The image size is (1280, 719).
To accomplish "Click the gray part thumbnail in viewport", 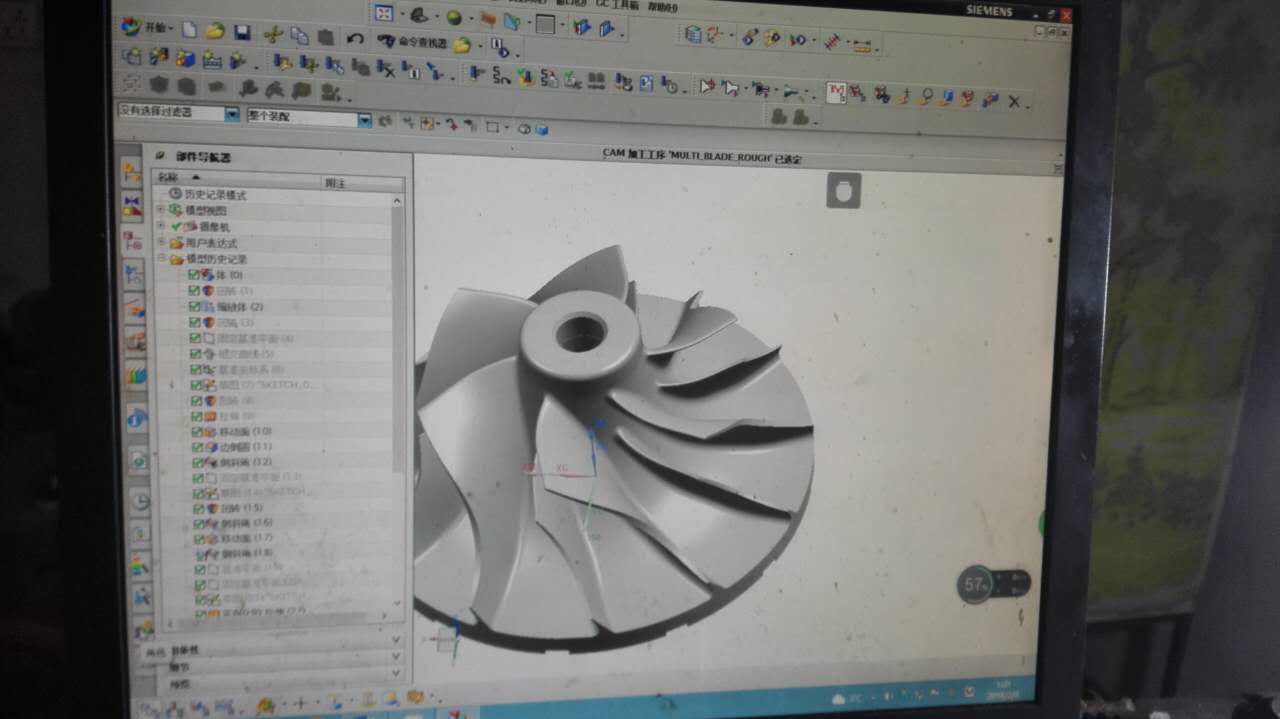I will 843,190.
